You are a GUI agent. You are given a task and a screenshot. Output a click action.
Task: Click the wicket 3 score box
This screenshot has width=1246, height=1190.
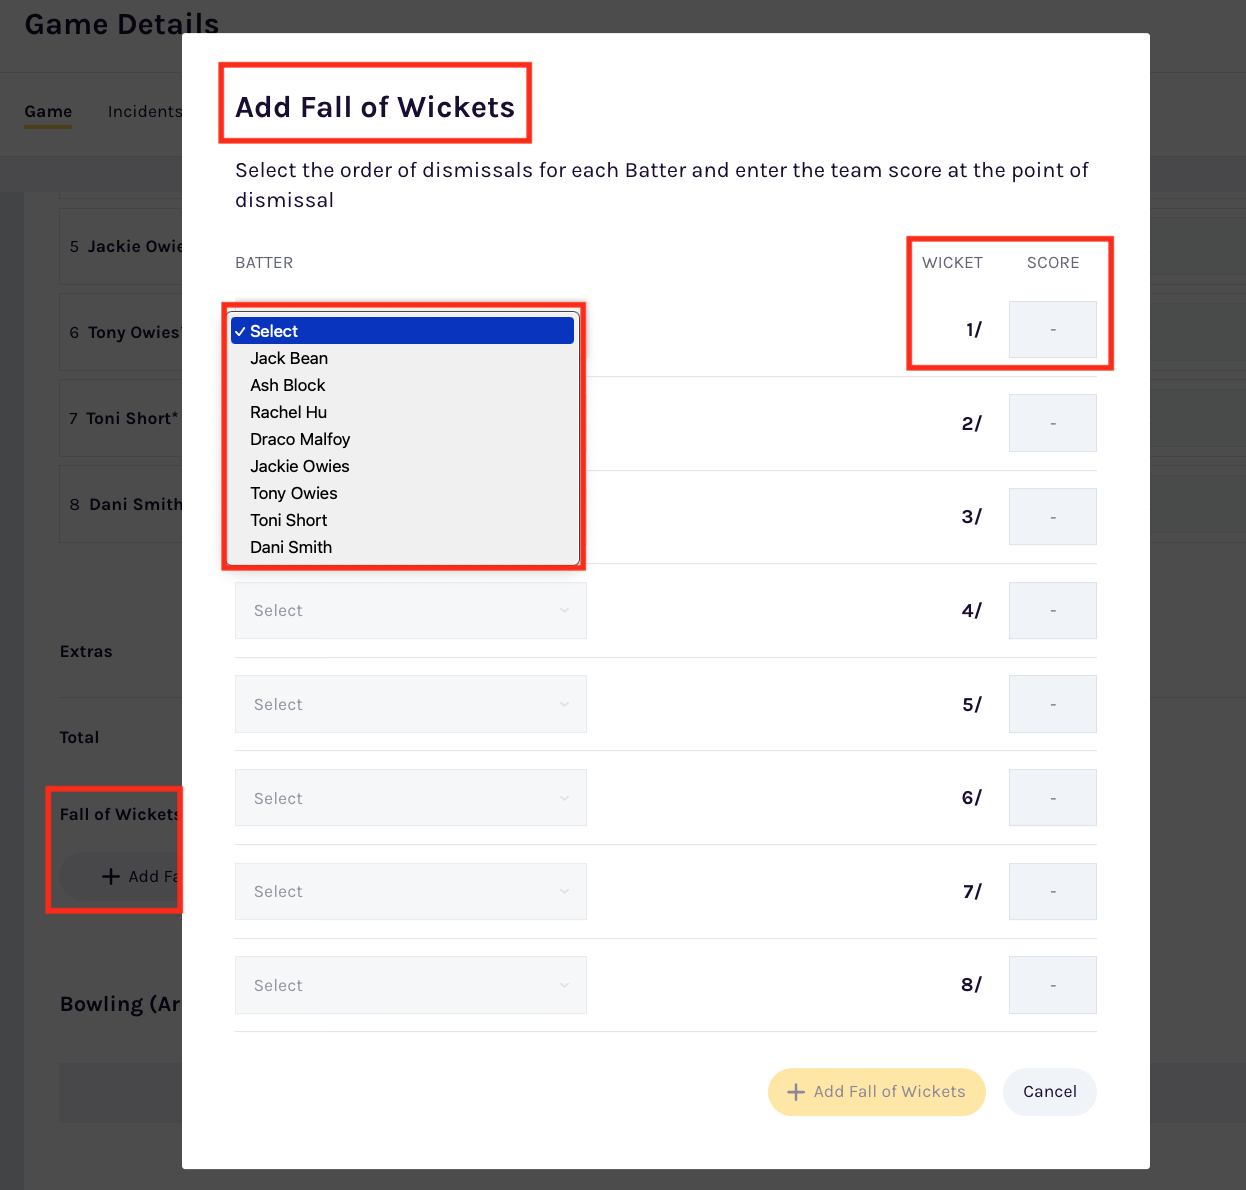[x=1052, y=517]
